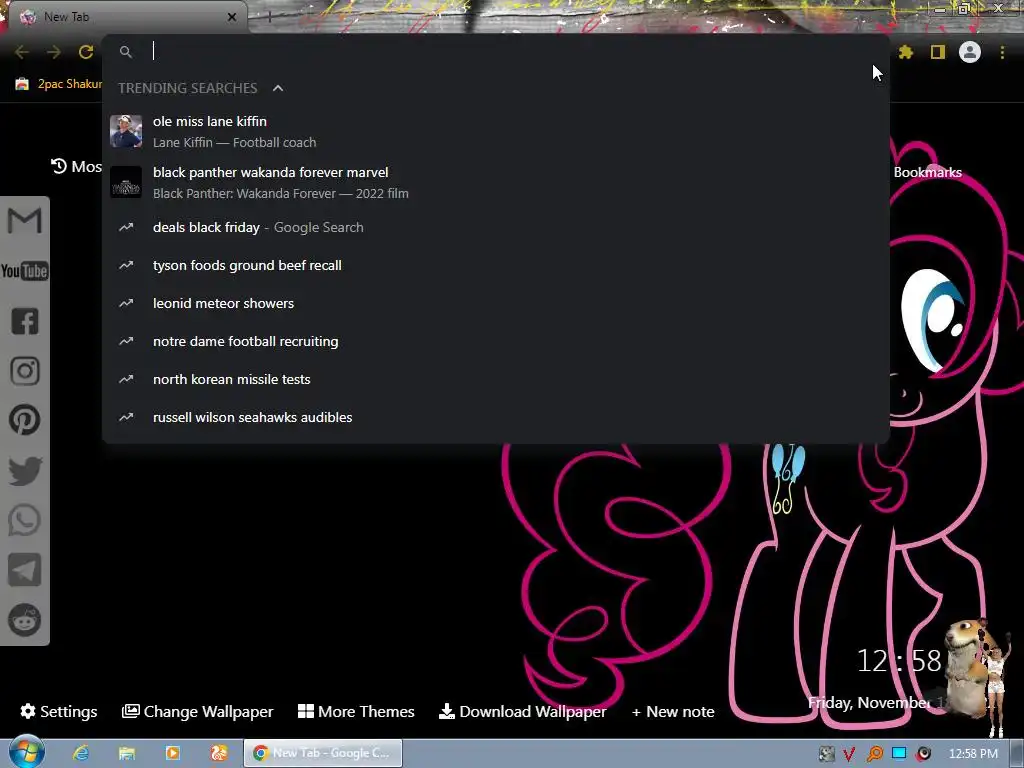The image size is (1024, 768).
Task: Open Chrome extensions puzzle icon
Action: pos(906,52)
